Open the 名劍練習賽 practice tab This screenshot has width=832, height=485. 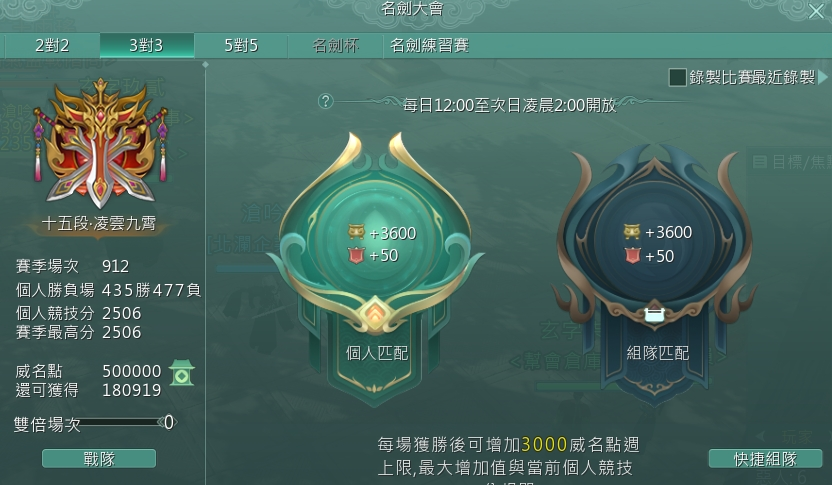click(x=429, y=46)
